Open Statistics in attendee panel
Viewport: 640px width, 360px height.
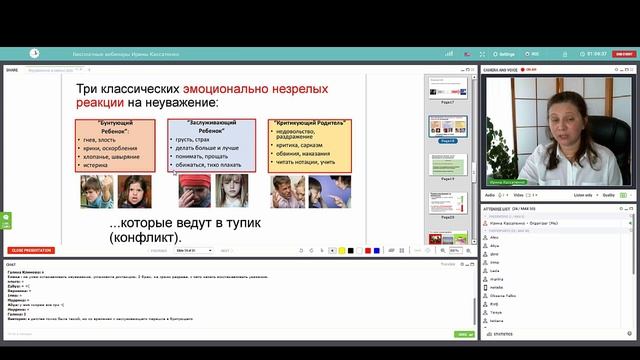click(x=500, y=334)
